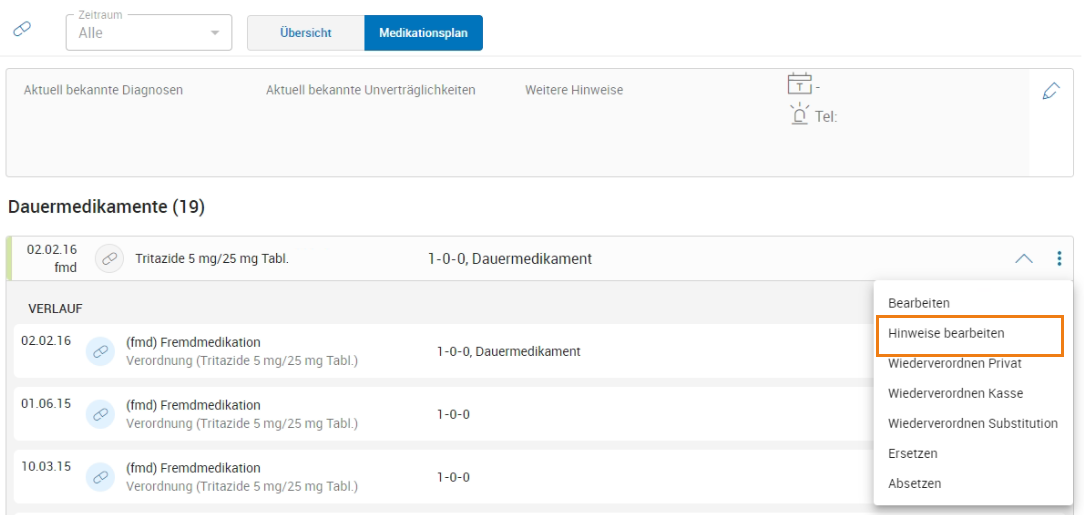Click the three-dot menu of Tritazide
Image resolution: width=1084 pixels, height=515 pixels.
(1059, 259)
